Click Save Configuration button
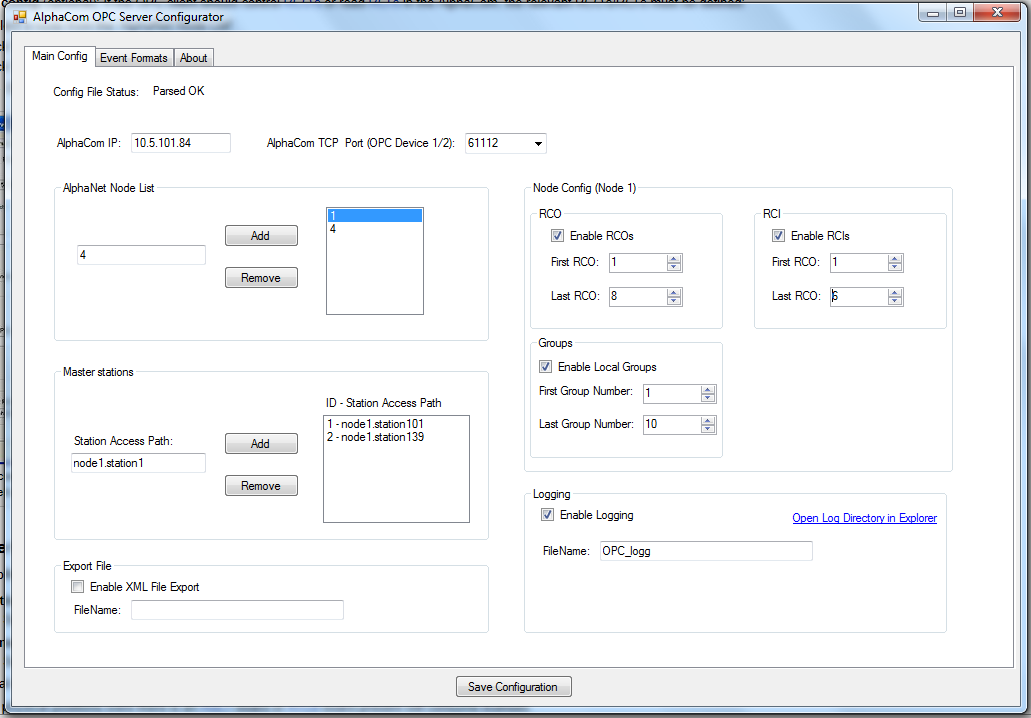 (x=514, y=687)
